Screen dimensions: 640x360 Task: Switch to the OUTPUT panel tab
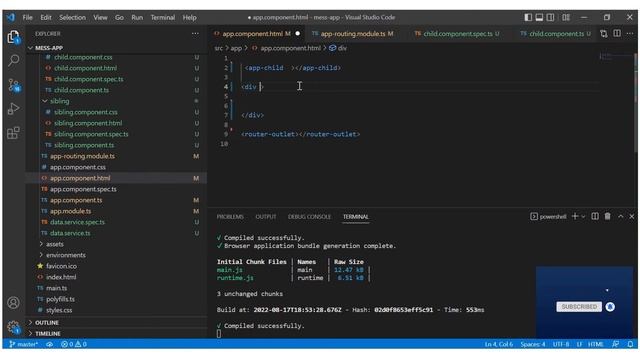[x=266, y=217]
